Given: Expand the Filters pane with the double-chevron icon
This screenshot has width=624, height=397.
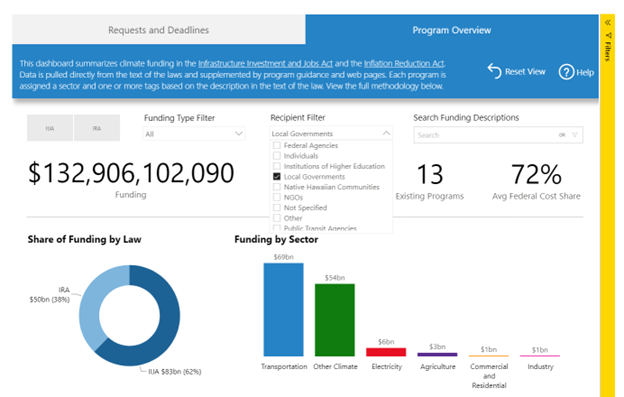Looking at the screenshot, I should pyautogui.click(x=608, y=23).
